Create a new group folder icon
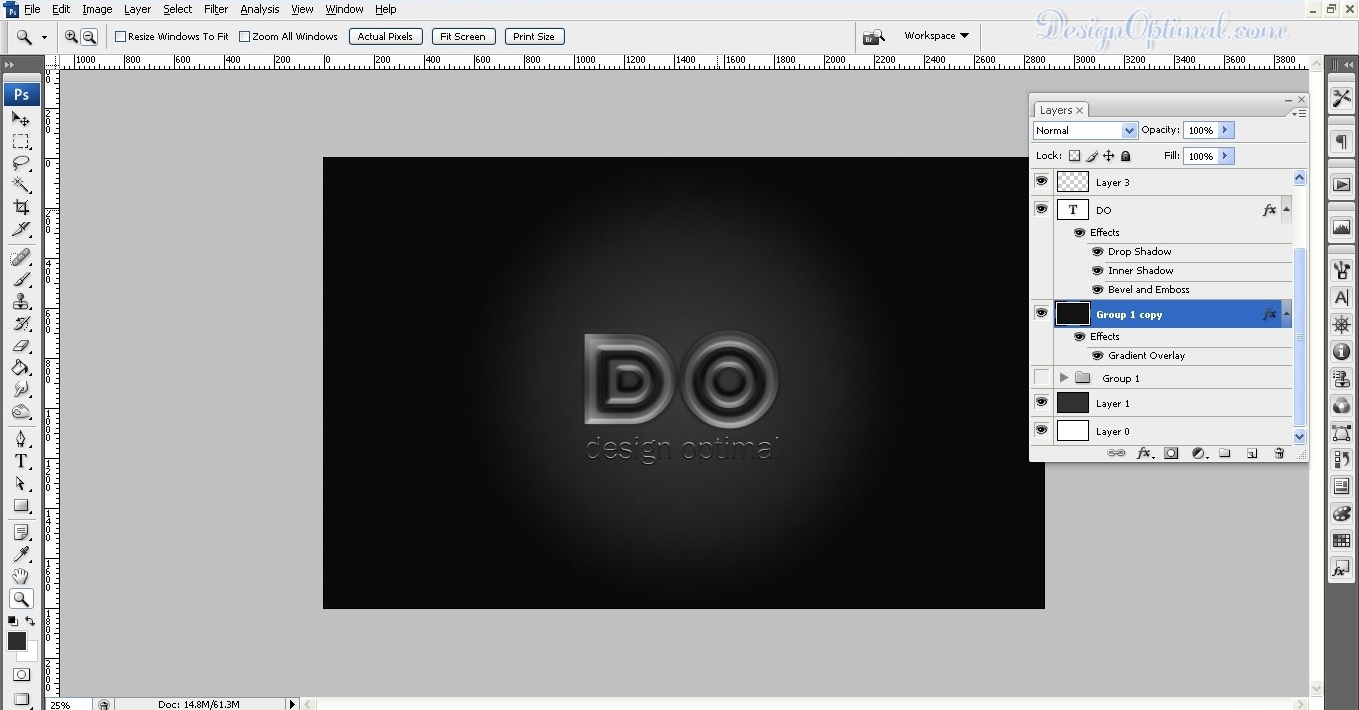This screenshot has width=1359, height=710. click(1225, 453)
